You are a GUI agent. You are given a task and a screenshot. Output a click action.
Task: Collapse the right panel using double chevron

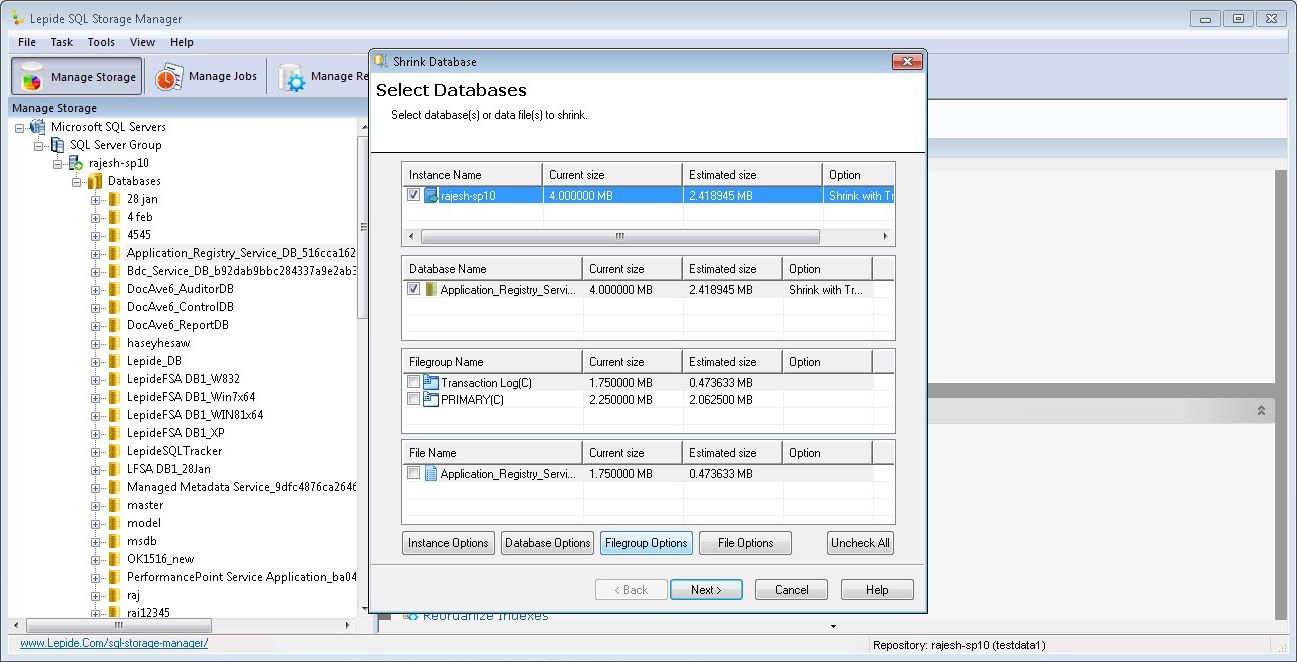point(1261,411)
